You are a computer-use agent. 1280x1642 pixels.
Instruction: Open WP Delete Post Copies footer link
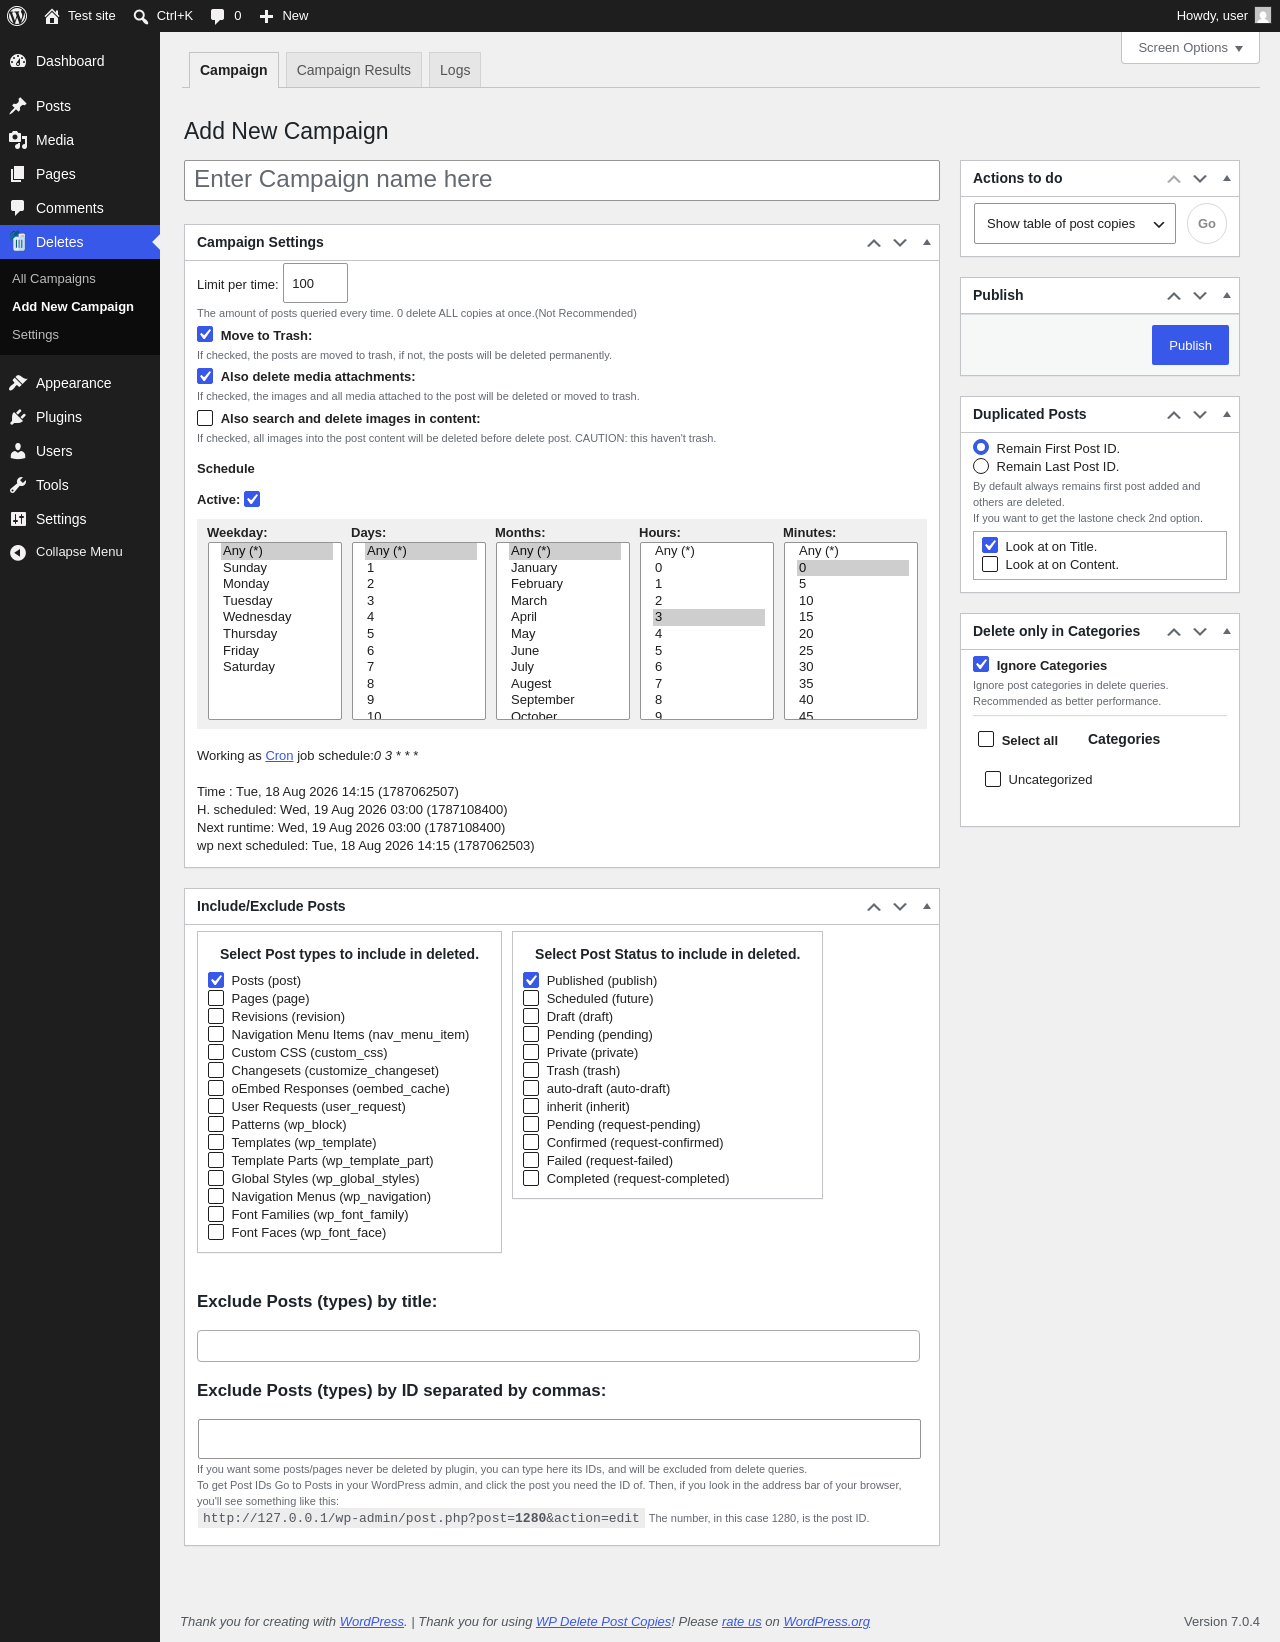click(x=604, y=1622)
